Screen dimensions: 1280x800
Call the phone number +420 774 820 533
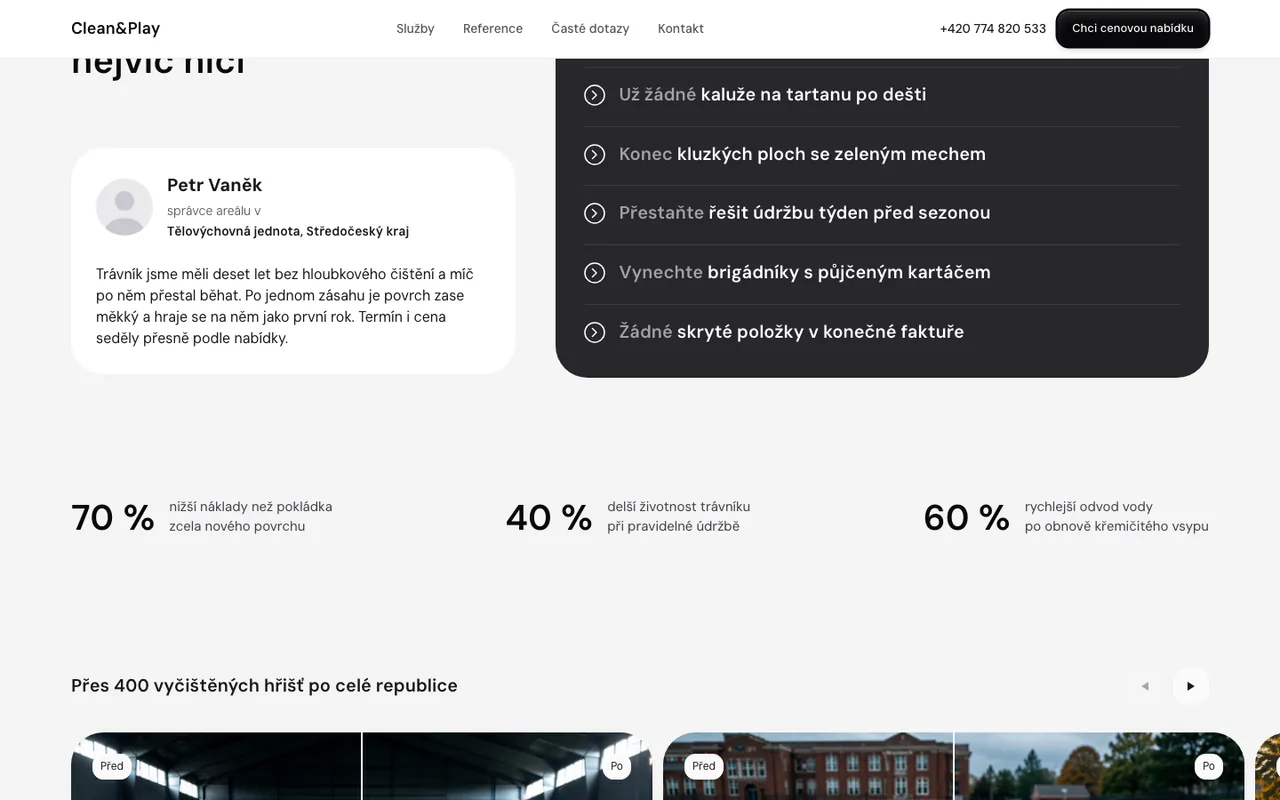click(993, 29)
